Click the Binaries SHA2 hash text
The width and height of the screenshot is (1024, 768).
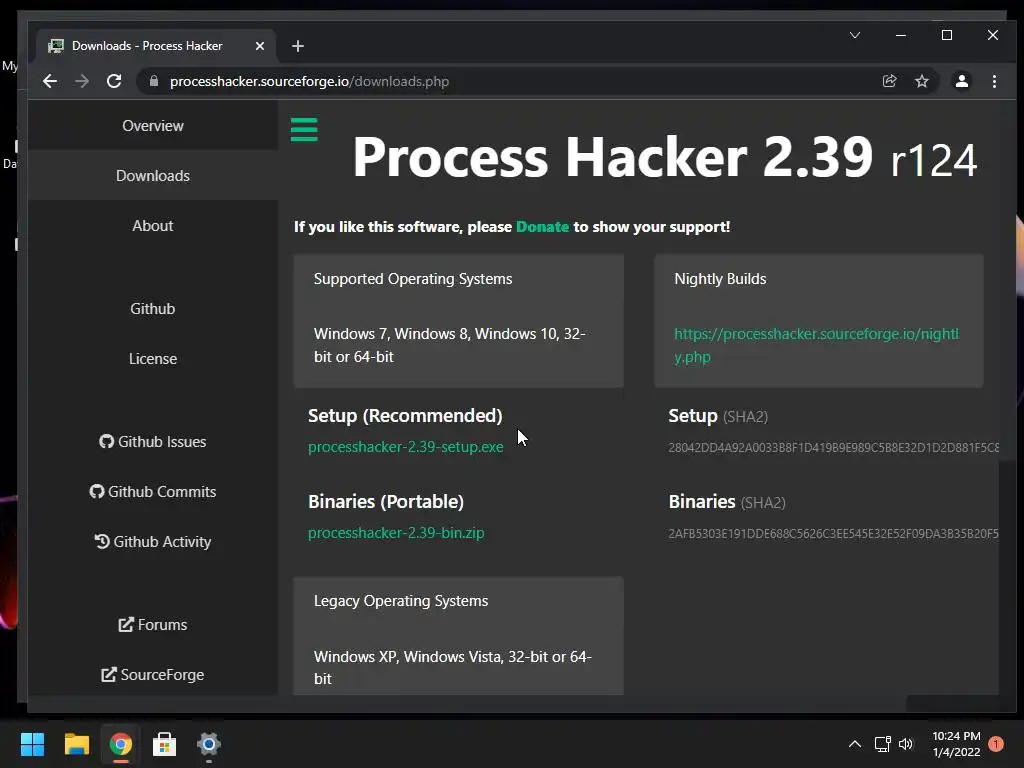pos(833,534)
